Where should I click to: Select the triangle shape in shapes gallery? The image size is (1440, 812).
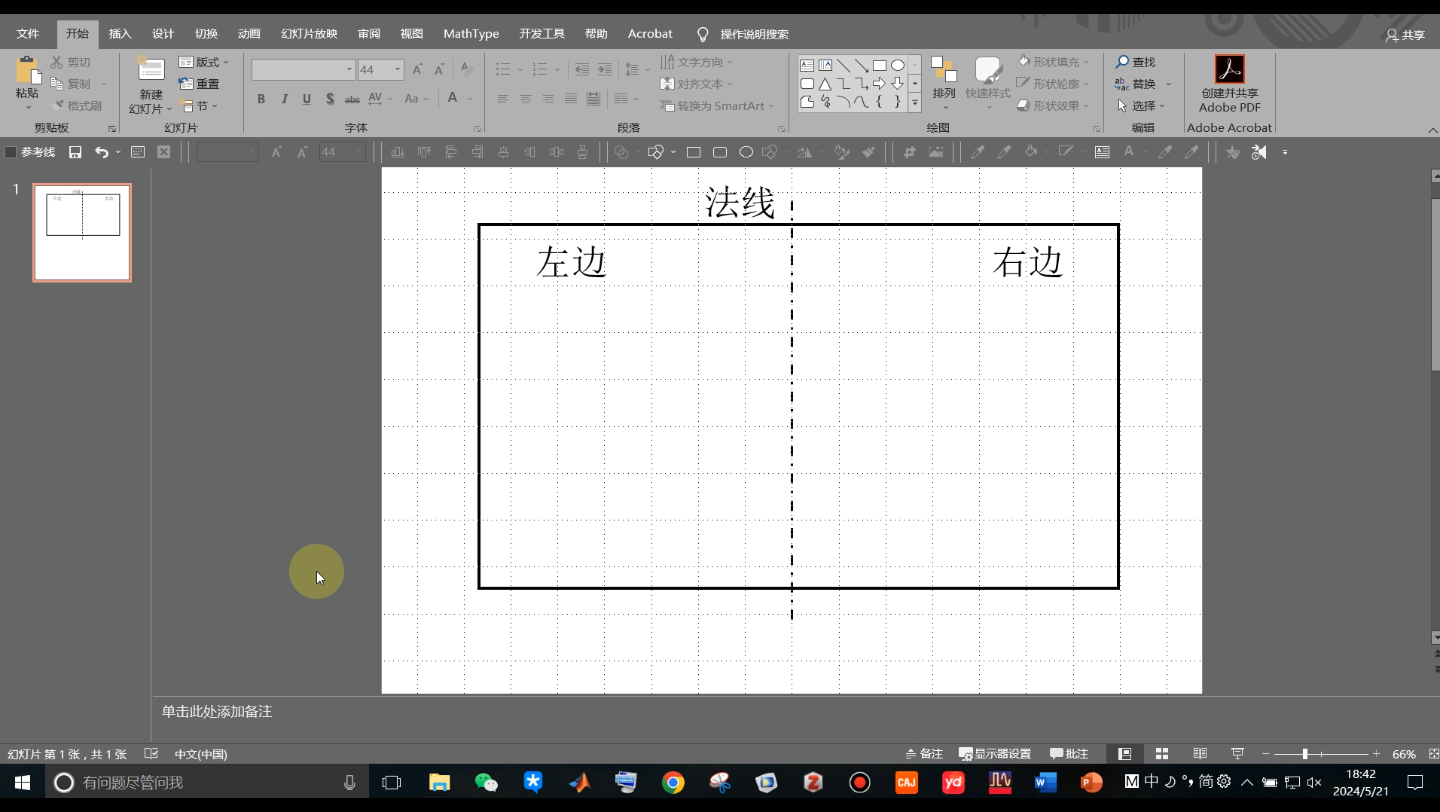pyautogui.click(x=825, y=84)
